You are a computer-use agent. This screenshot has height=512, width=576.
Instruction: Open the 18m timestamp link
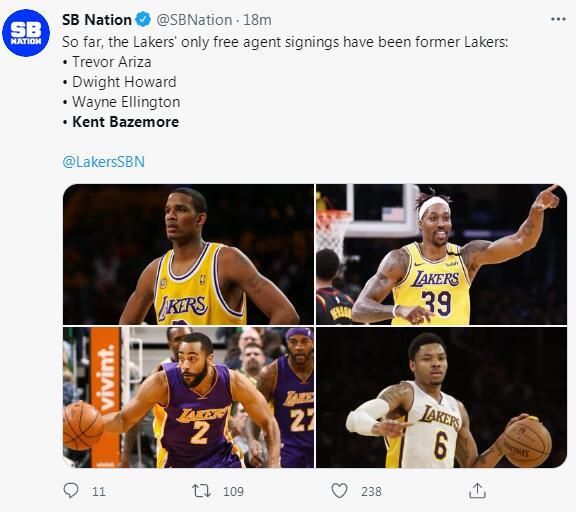[x=257, y=20]
